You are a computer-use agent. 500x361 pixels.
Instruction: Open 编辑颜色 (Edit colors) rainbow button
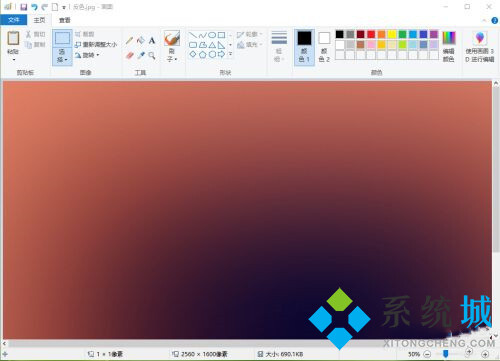tap(449, 47)
